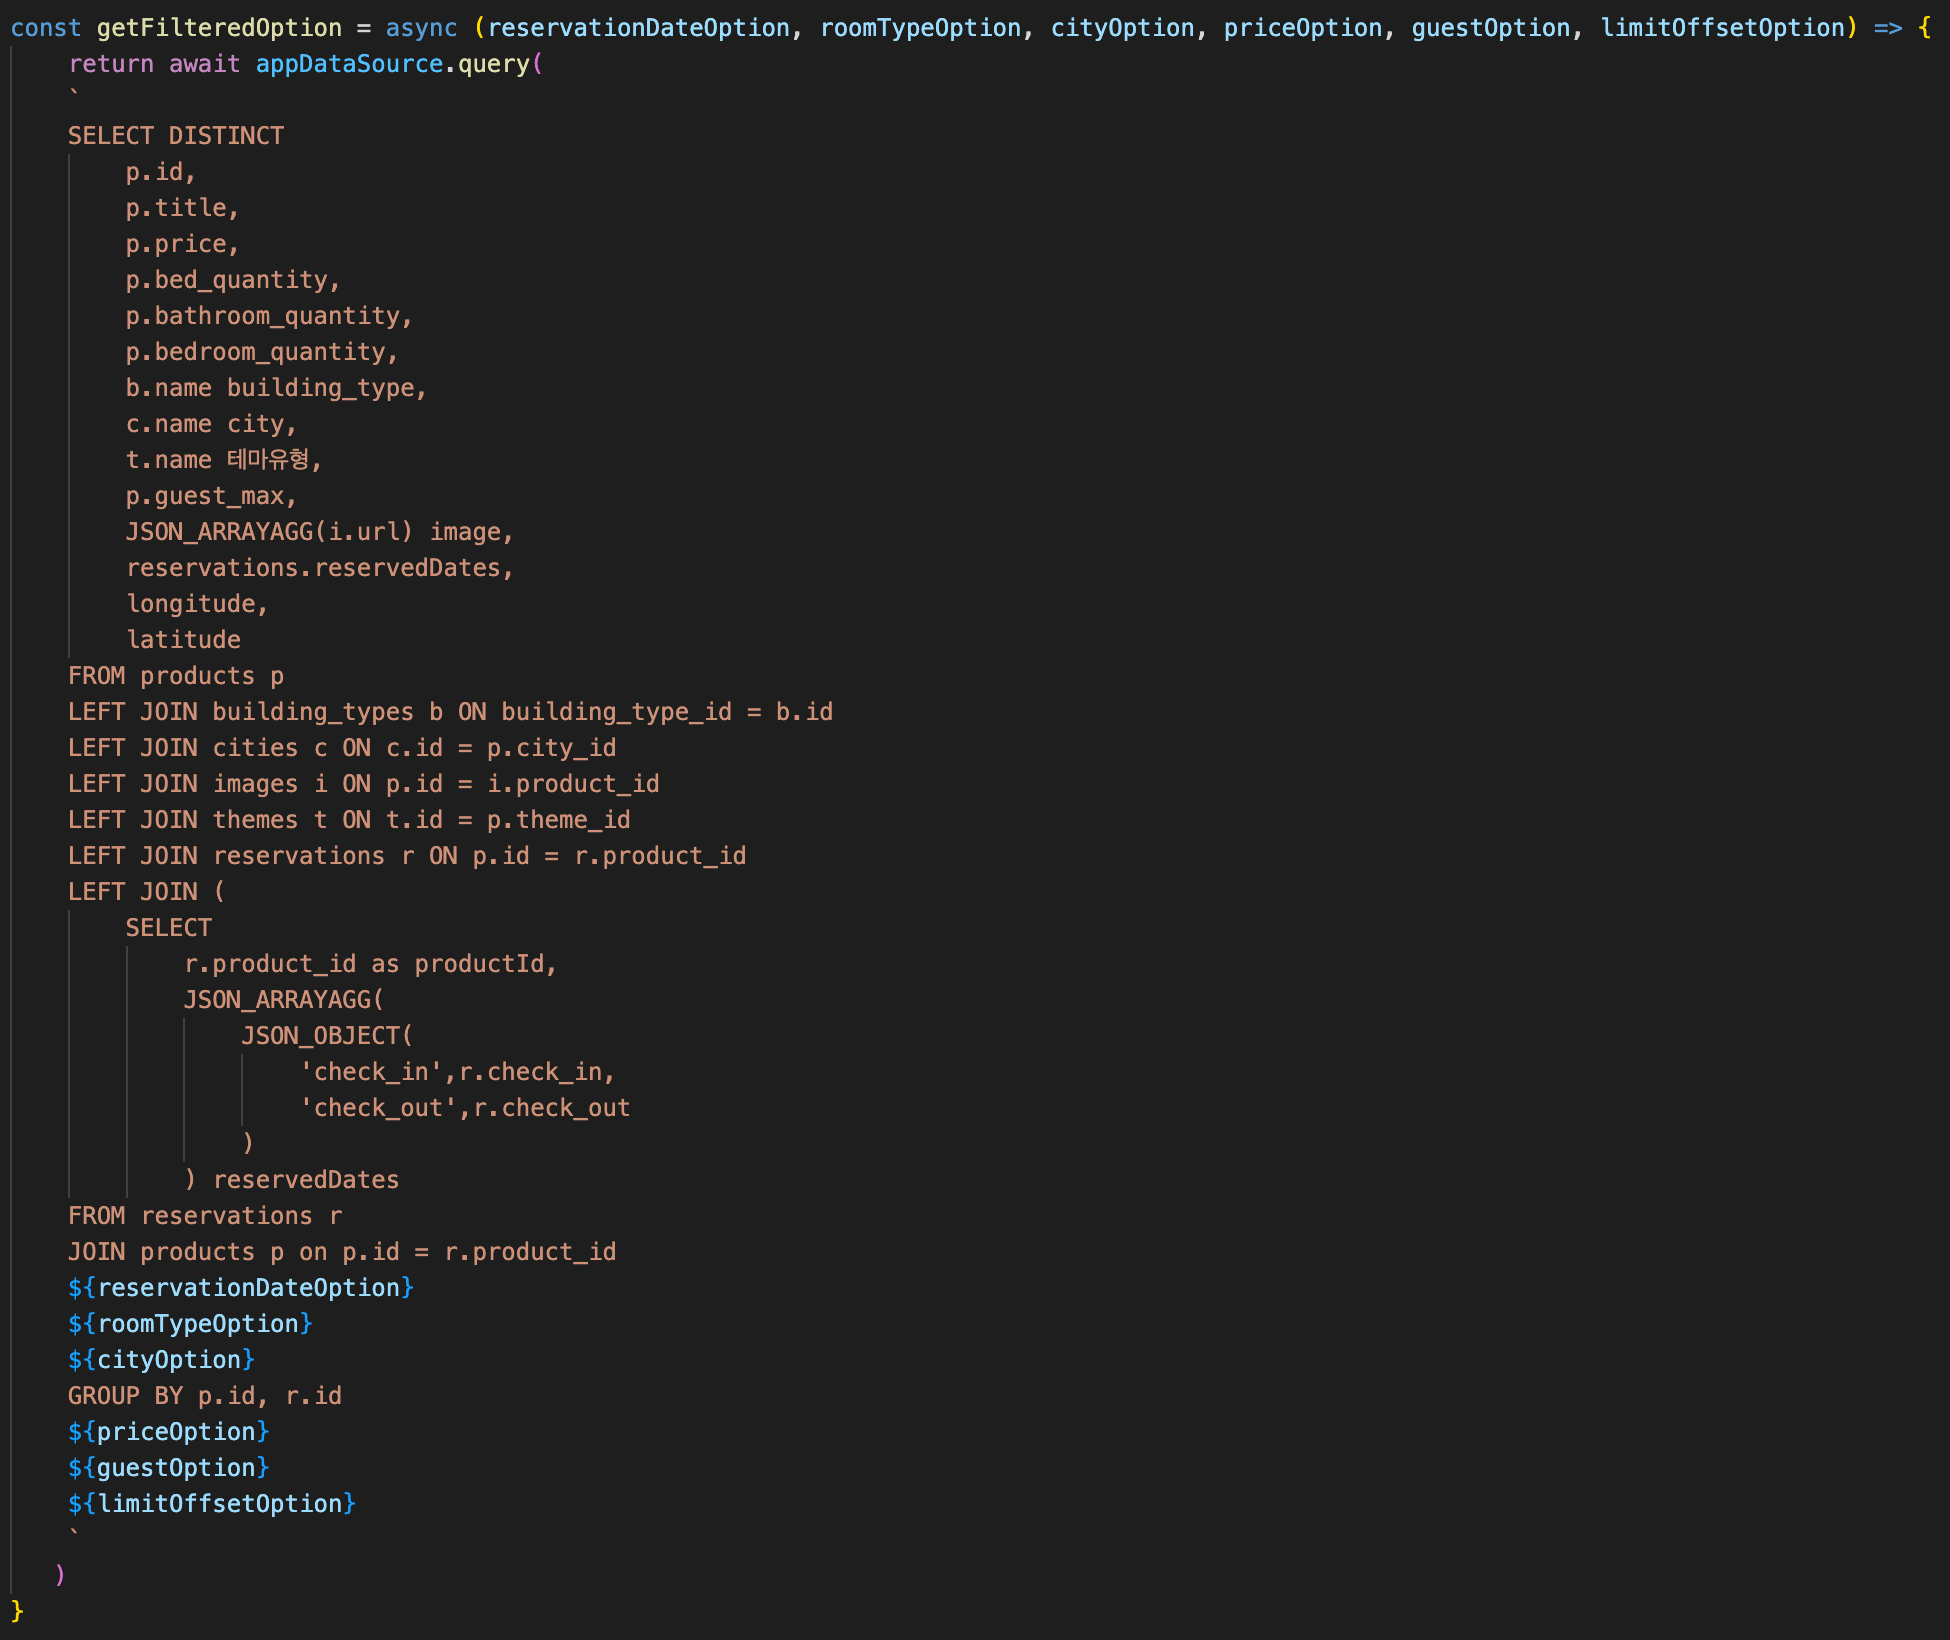Click the async keyword in declaration
This screenshot has width=1950, height=1640.
421,28
